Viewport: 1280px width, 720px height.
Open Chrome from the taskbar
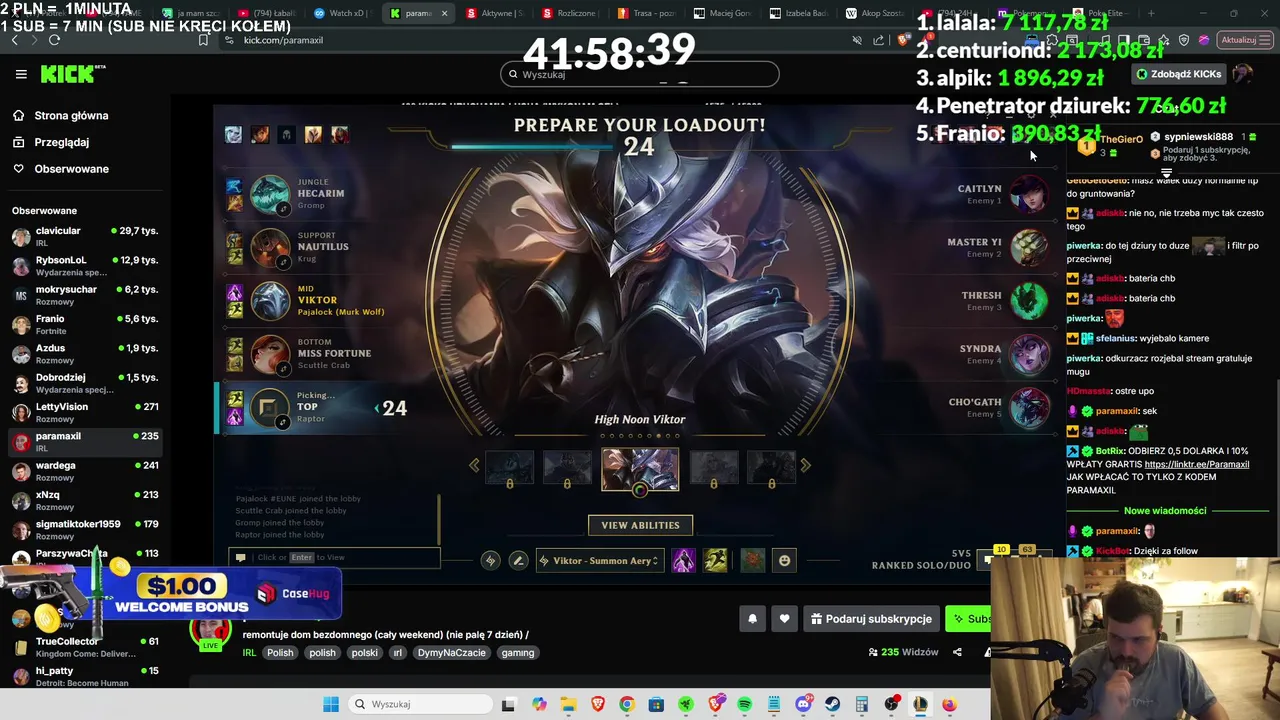tap(627, 704)
